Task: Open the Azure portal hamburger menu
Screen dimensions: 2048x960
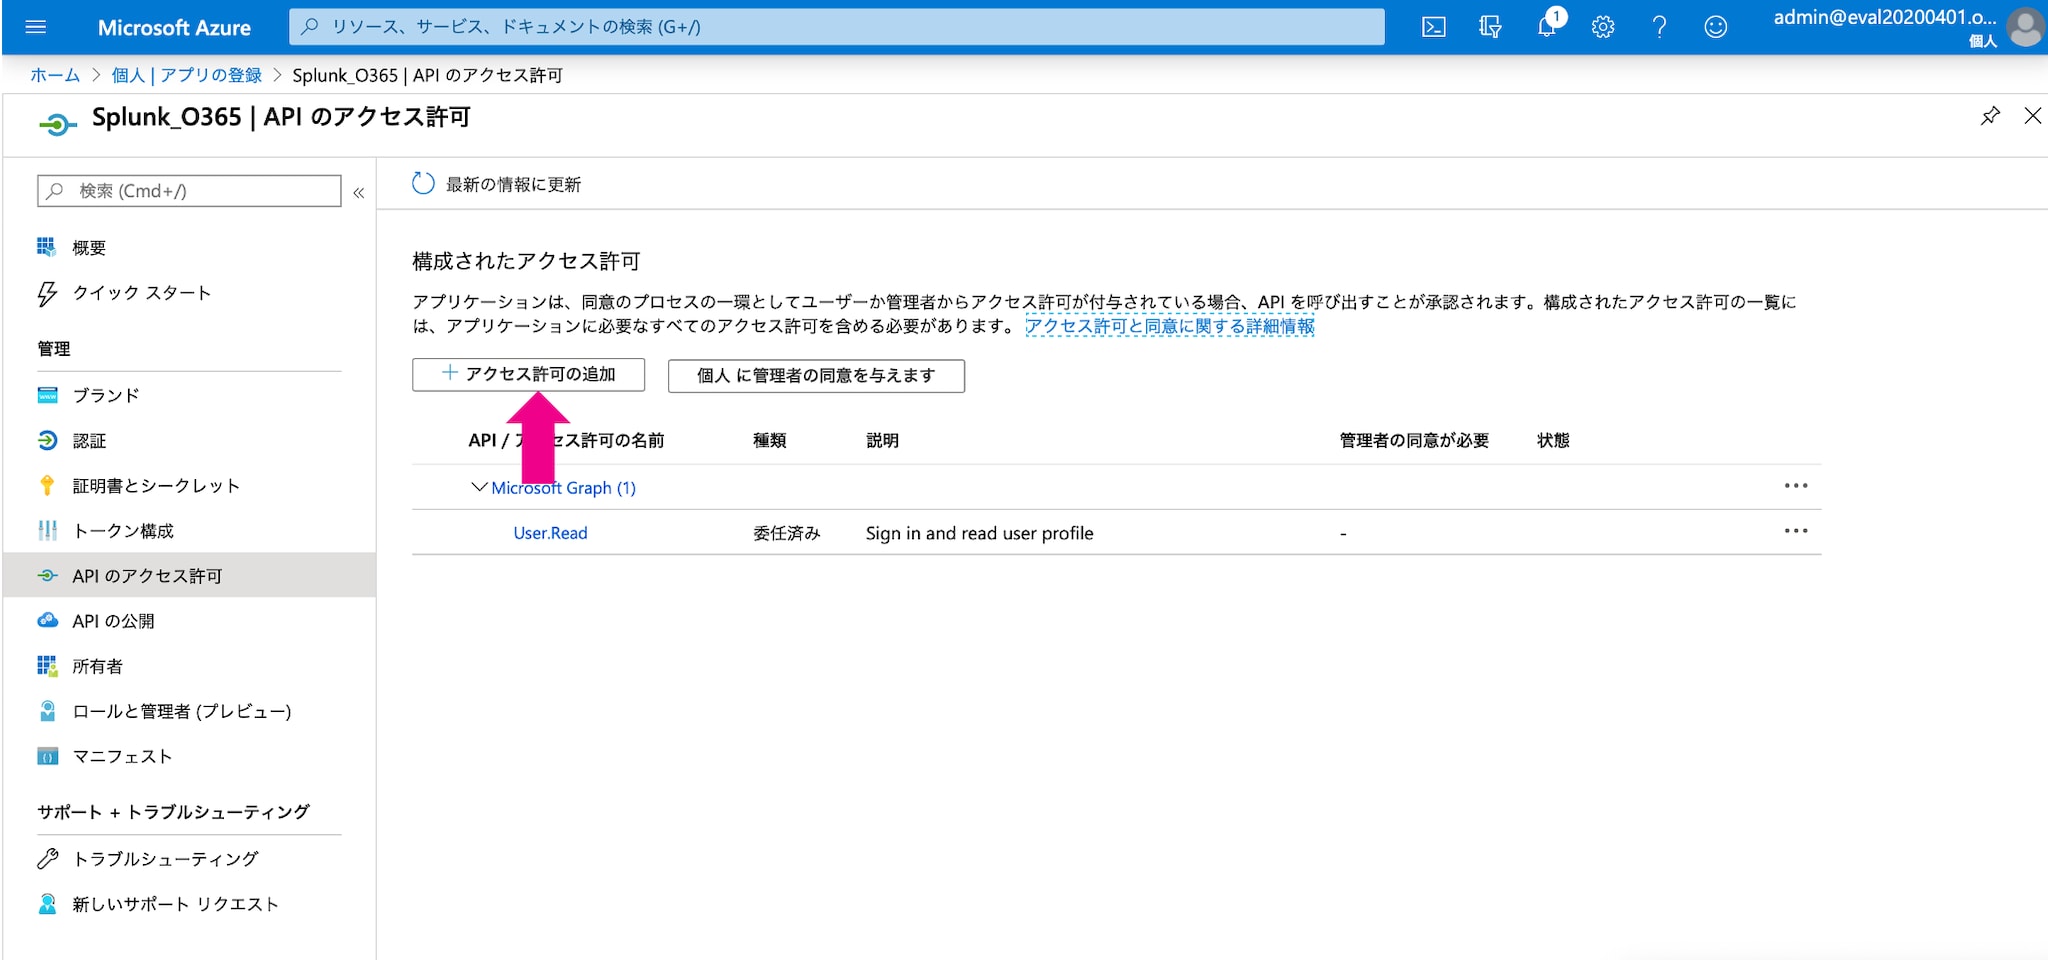Action: tap(36, 27)
